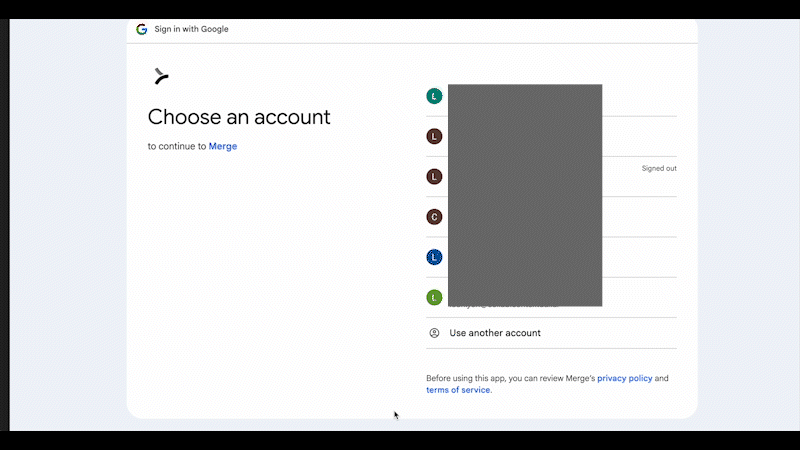
Task: Select the teal L avatar account
Action: pyautogui.click(x=434, y=96)
